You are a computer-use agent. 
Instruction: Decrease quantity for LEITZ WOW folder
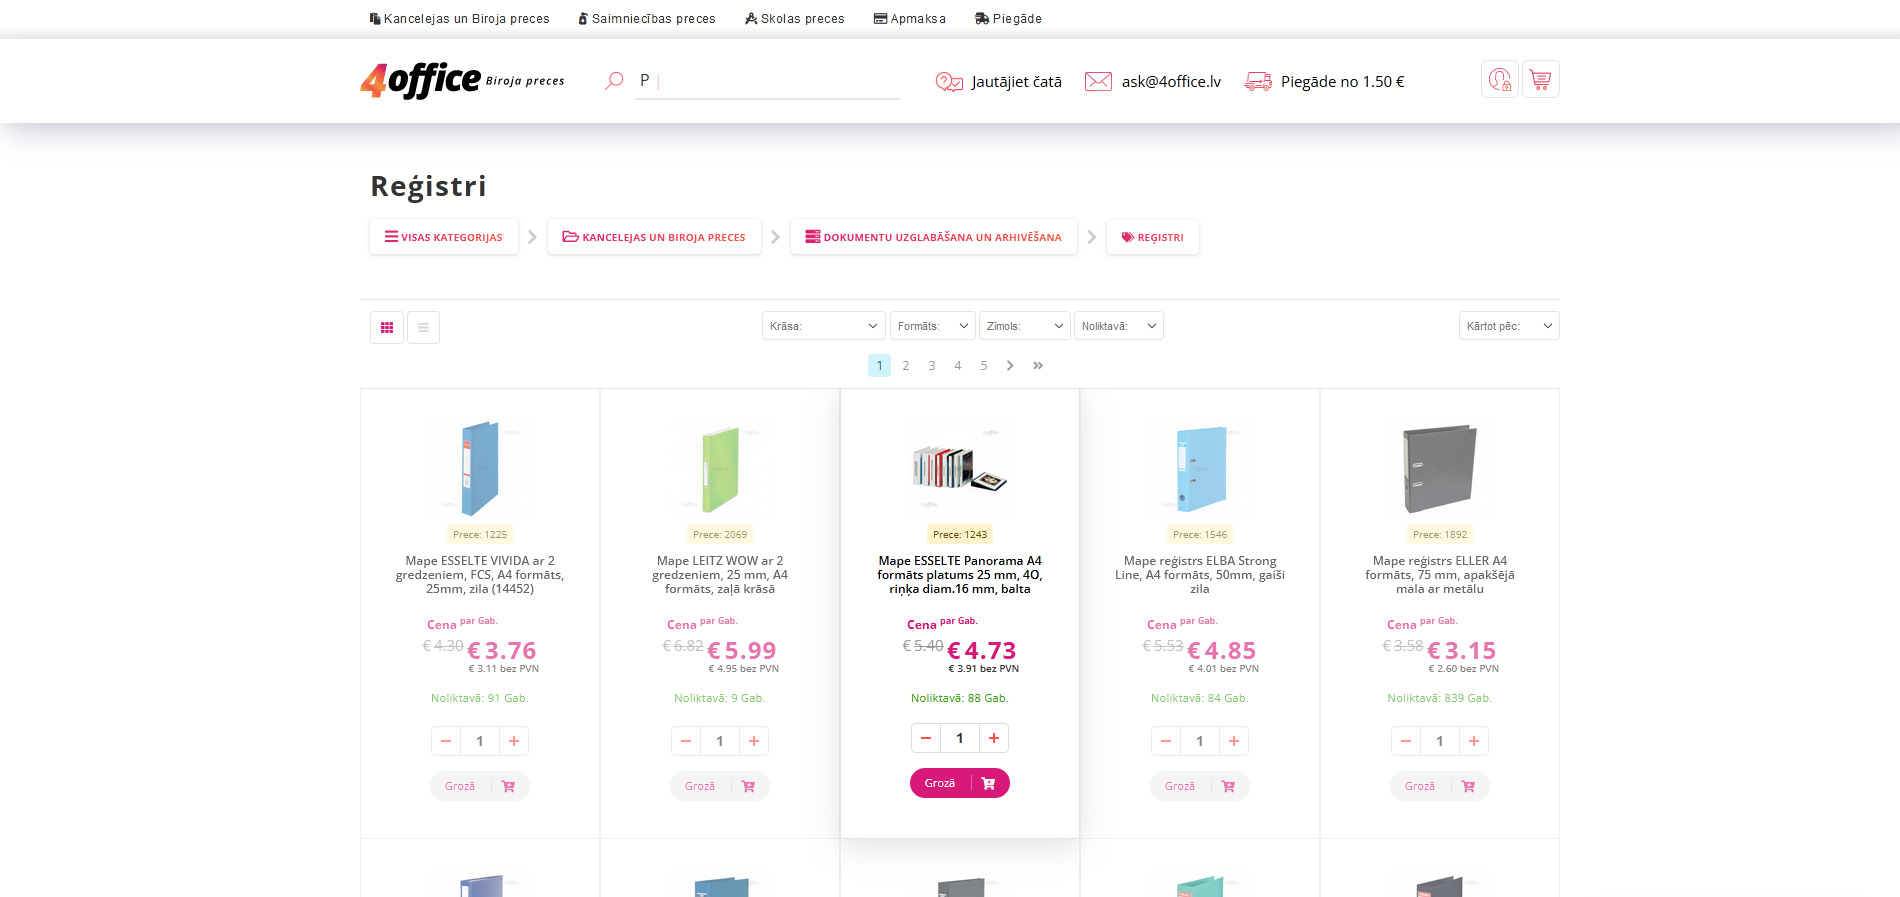click(x=686, y=741)
